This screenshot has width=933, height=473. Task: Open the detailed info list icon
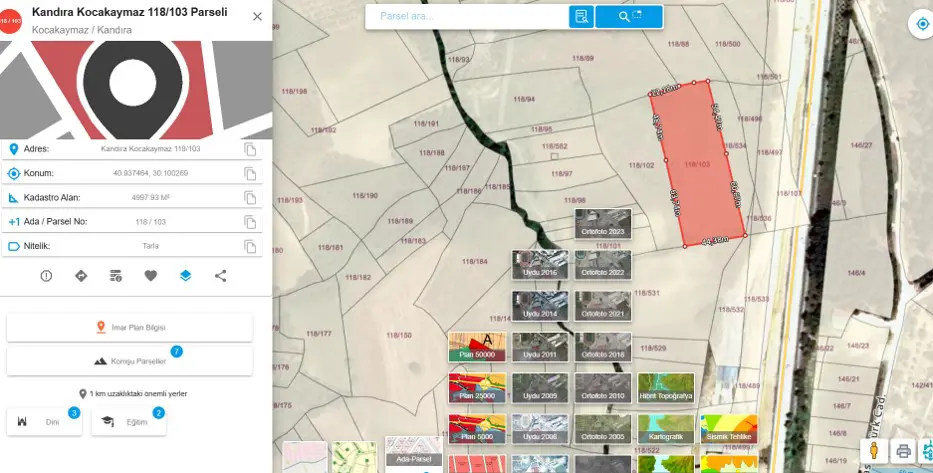115,275
